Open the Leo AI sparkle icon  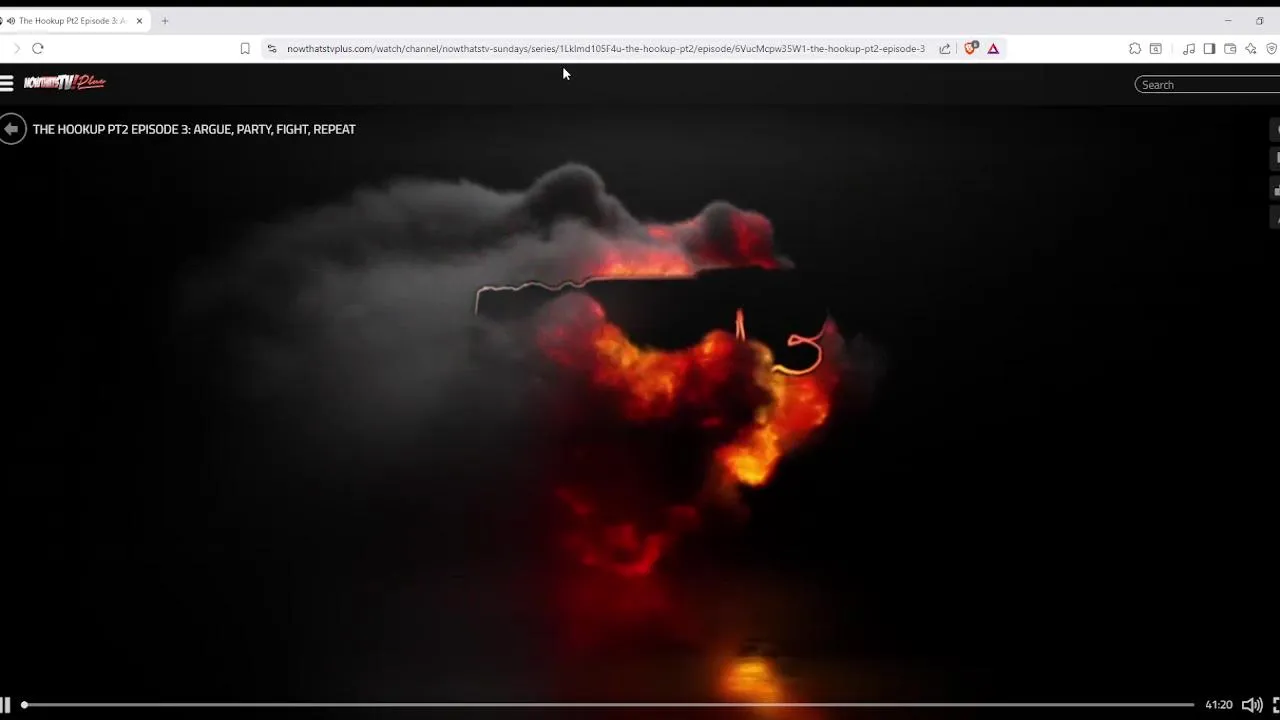pyautogui.click(x=1251, y=48)
